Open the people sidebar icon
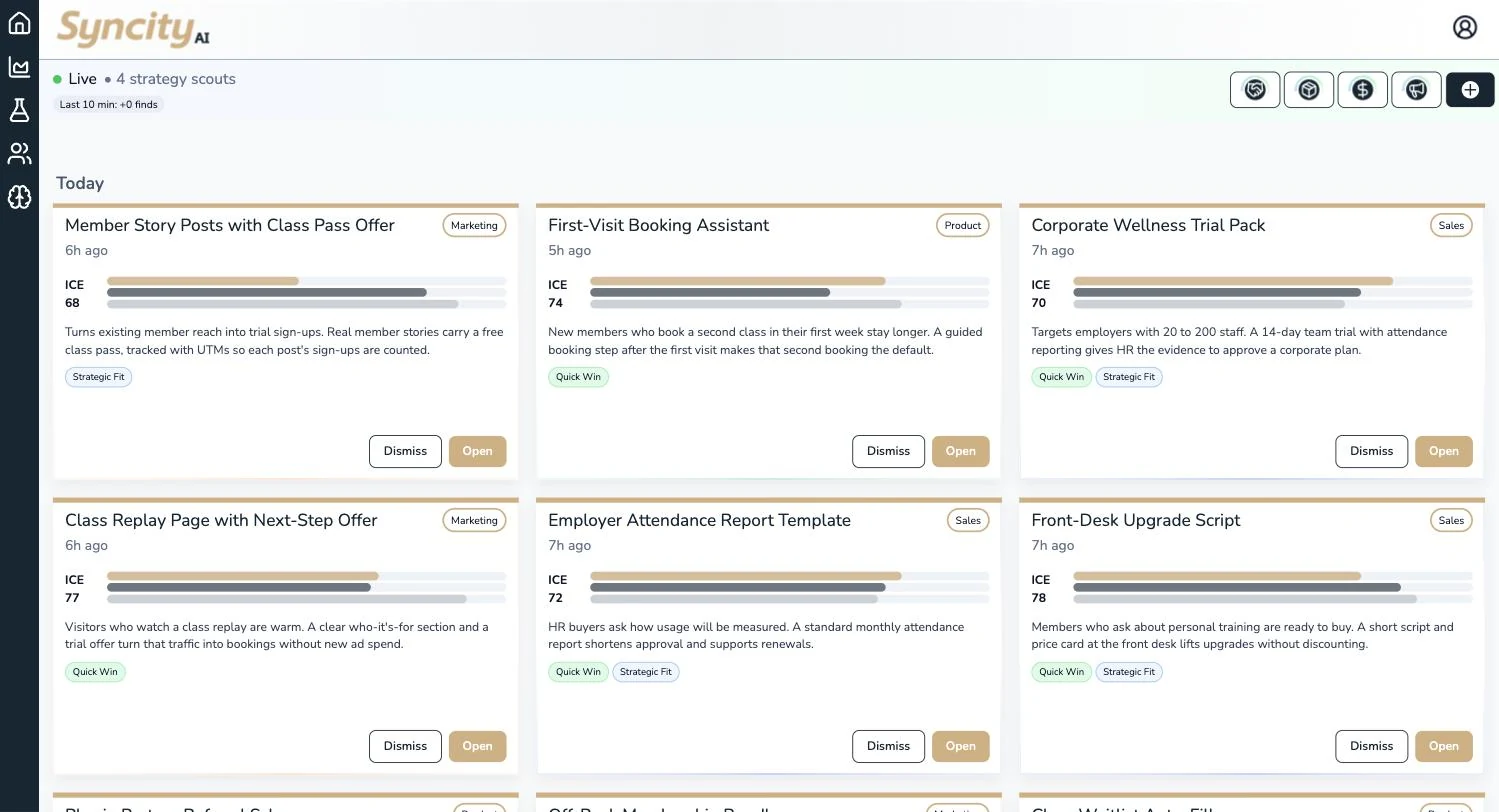The width and height of the screenshot is (1499, 812). coord(19,153)
